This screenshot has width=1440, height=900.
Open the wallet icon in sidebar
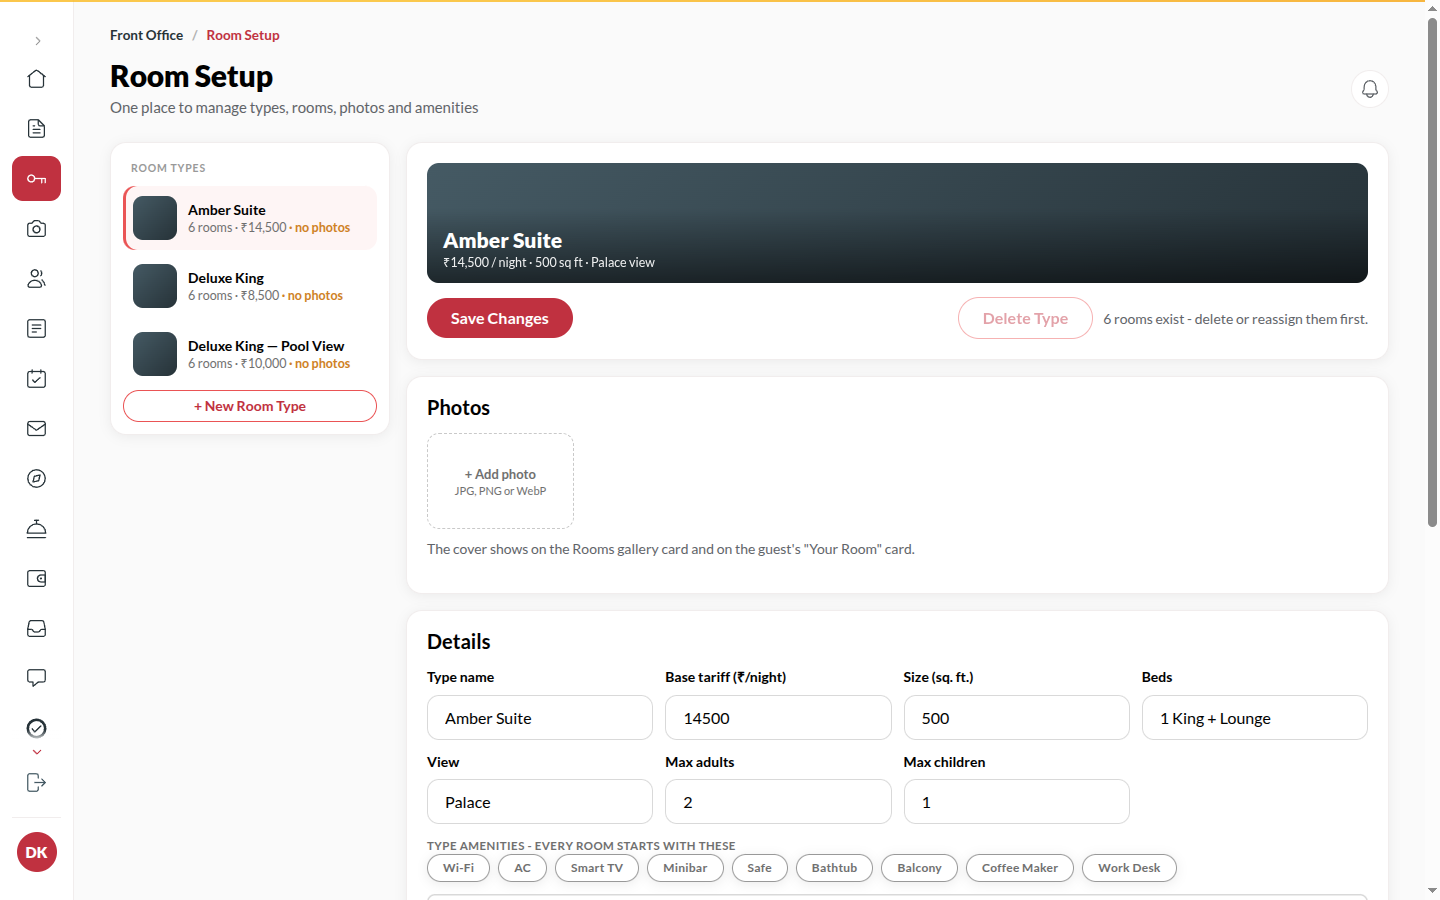click(x=37, y=579)
